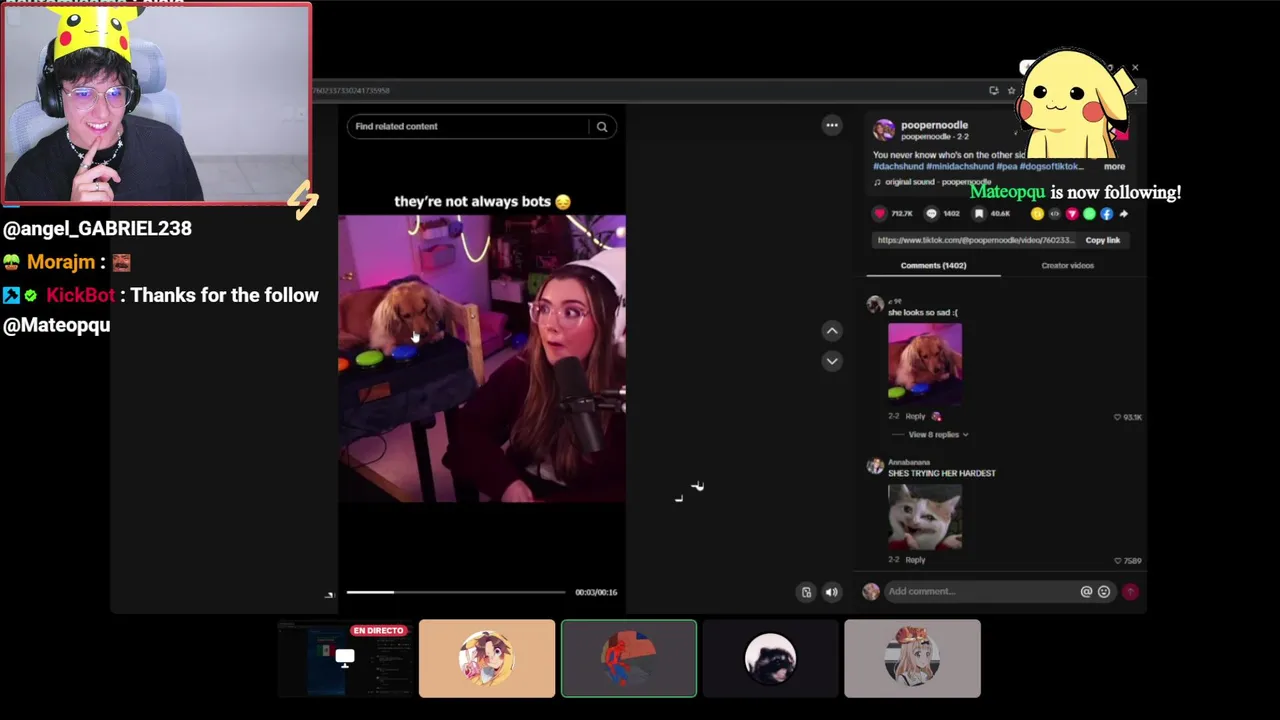Select the anime girl avatar participant tile
The image size is (1280, 720).
[x=487, y=658]
